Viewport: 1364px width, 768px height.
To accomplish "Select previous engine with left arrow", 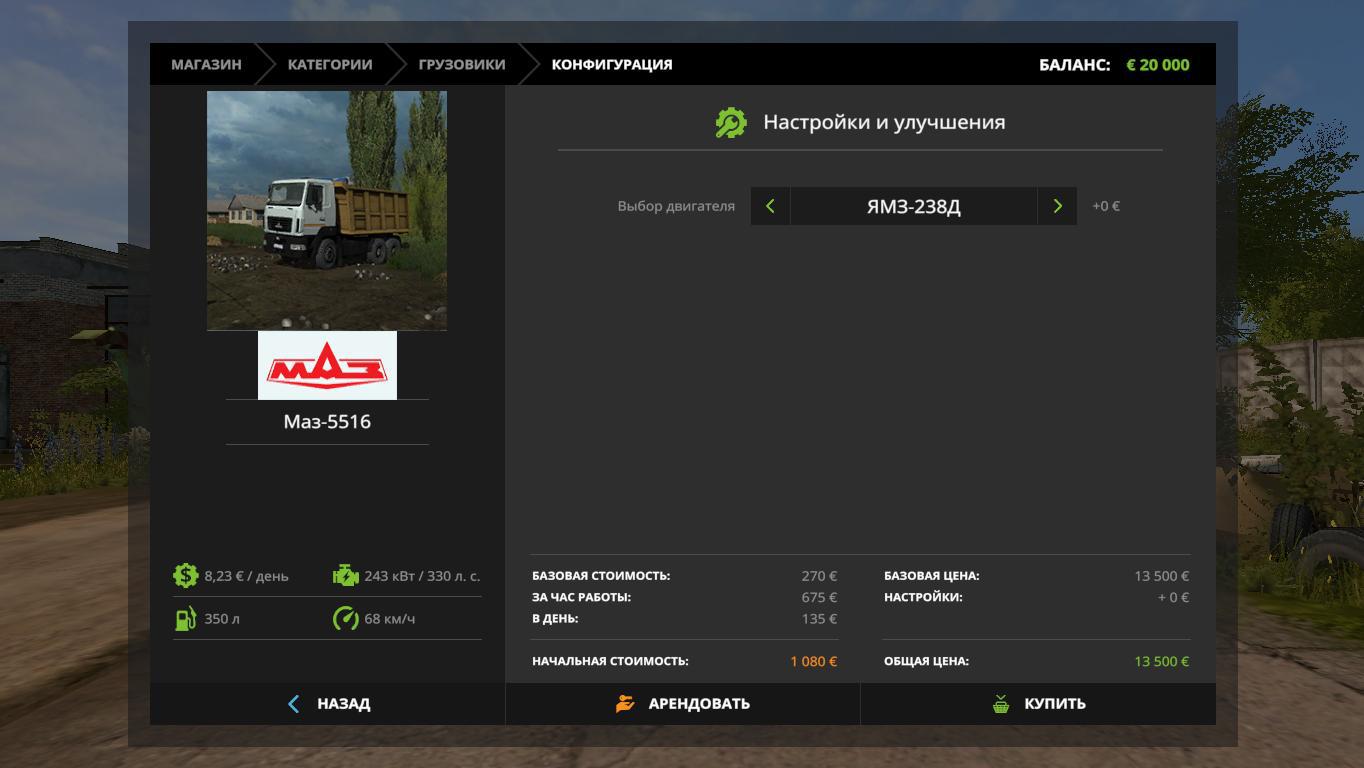I will point(770,206).
